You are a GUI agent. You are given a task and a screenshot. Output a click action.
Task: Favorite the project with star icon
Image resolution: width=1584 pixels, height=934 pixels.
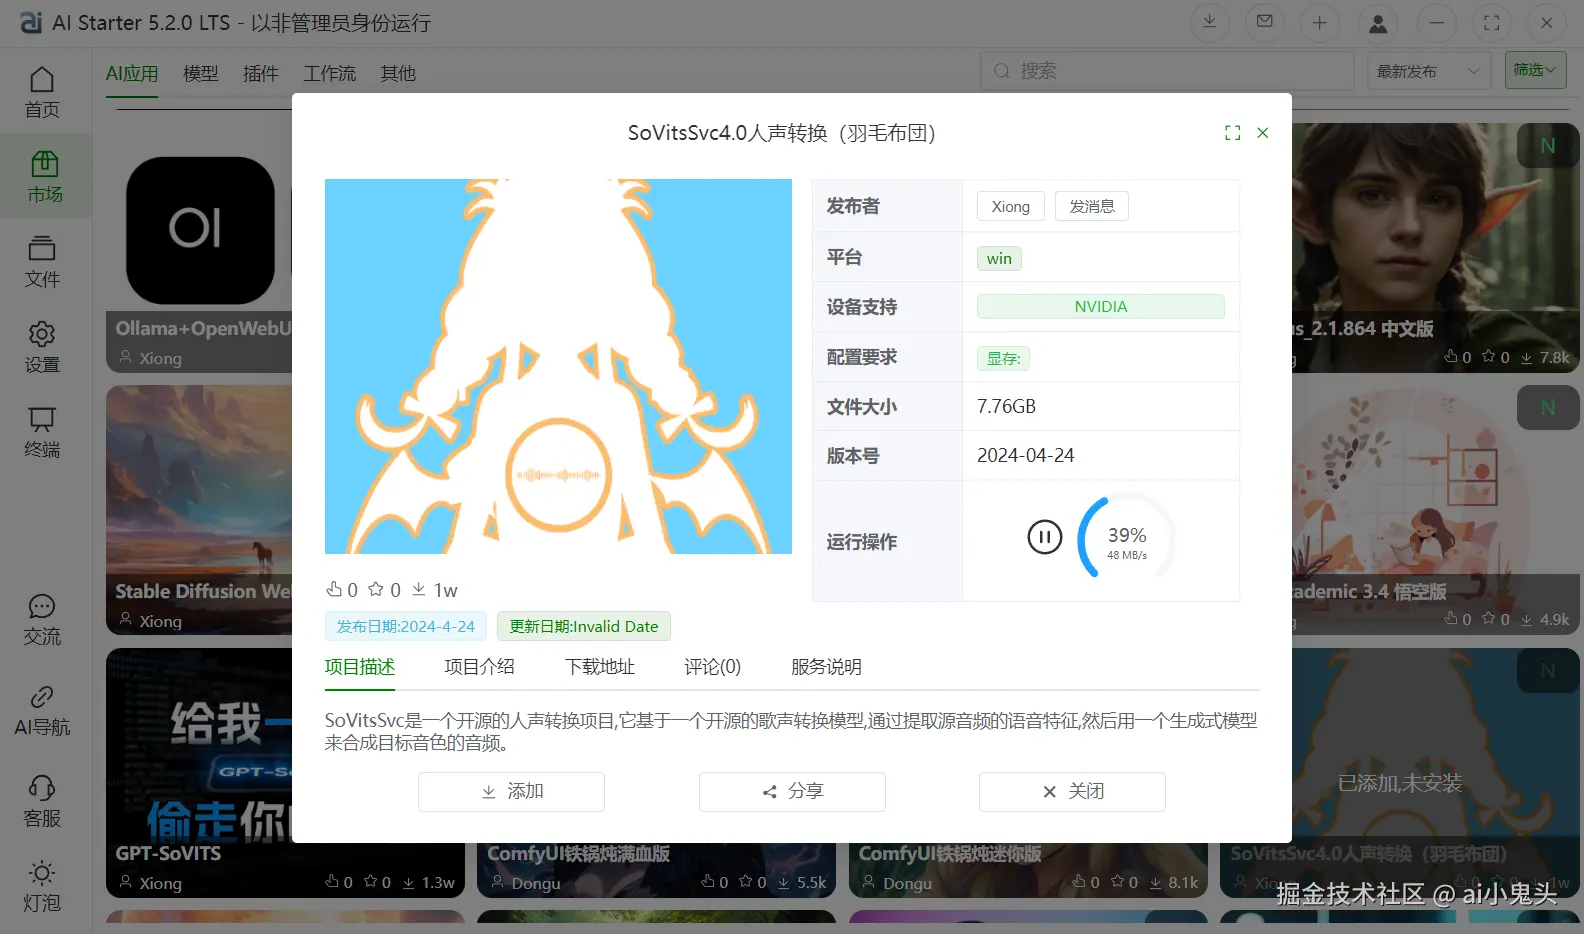coord(376,589)
